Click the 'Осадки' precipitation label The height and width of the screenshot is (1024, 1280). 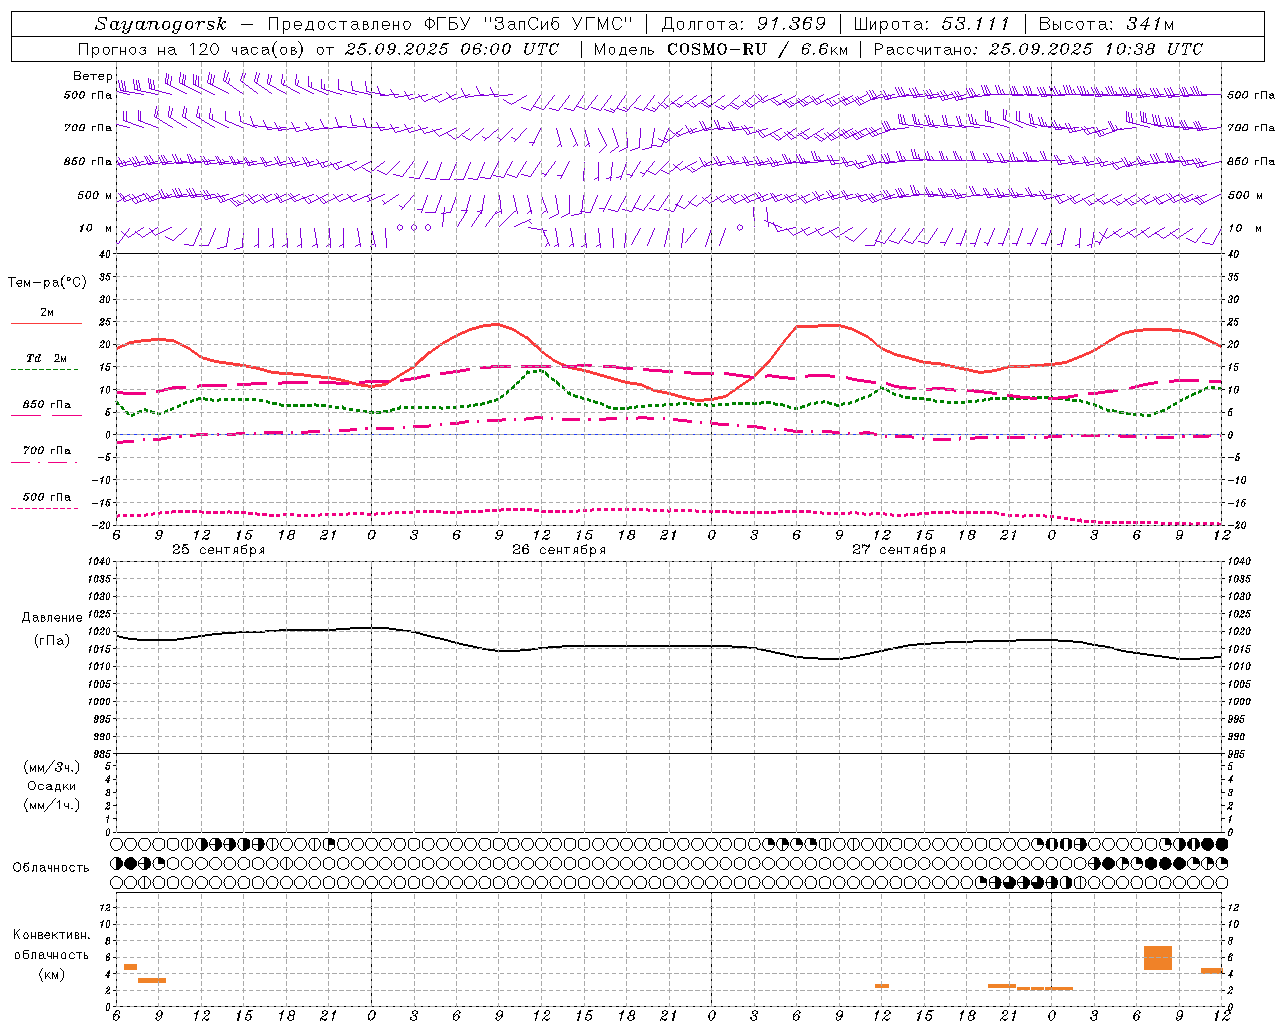52,786
